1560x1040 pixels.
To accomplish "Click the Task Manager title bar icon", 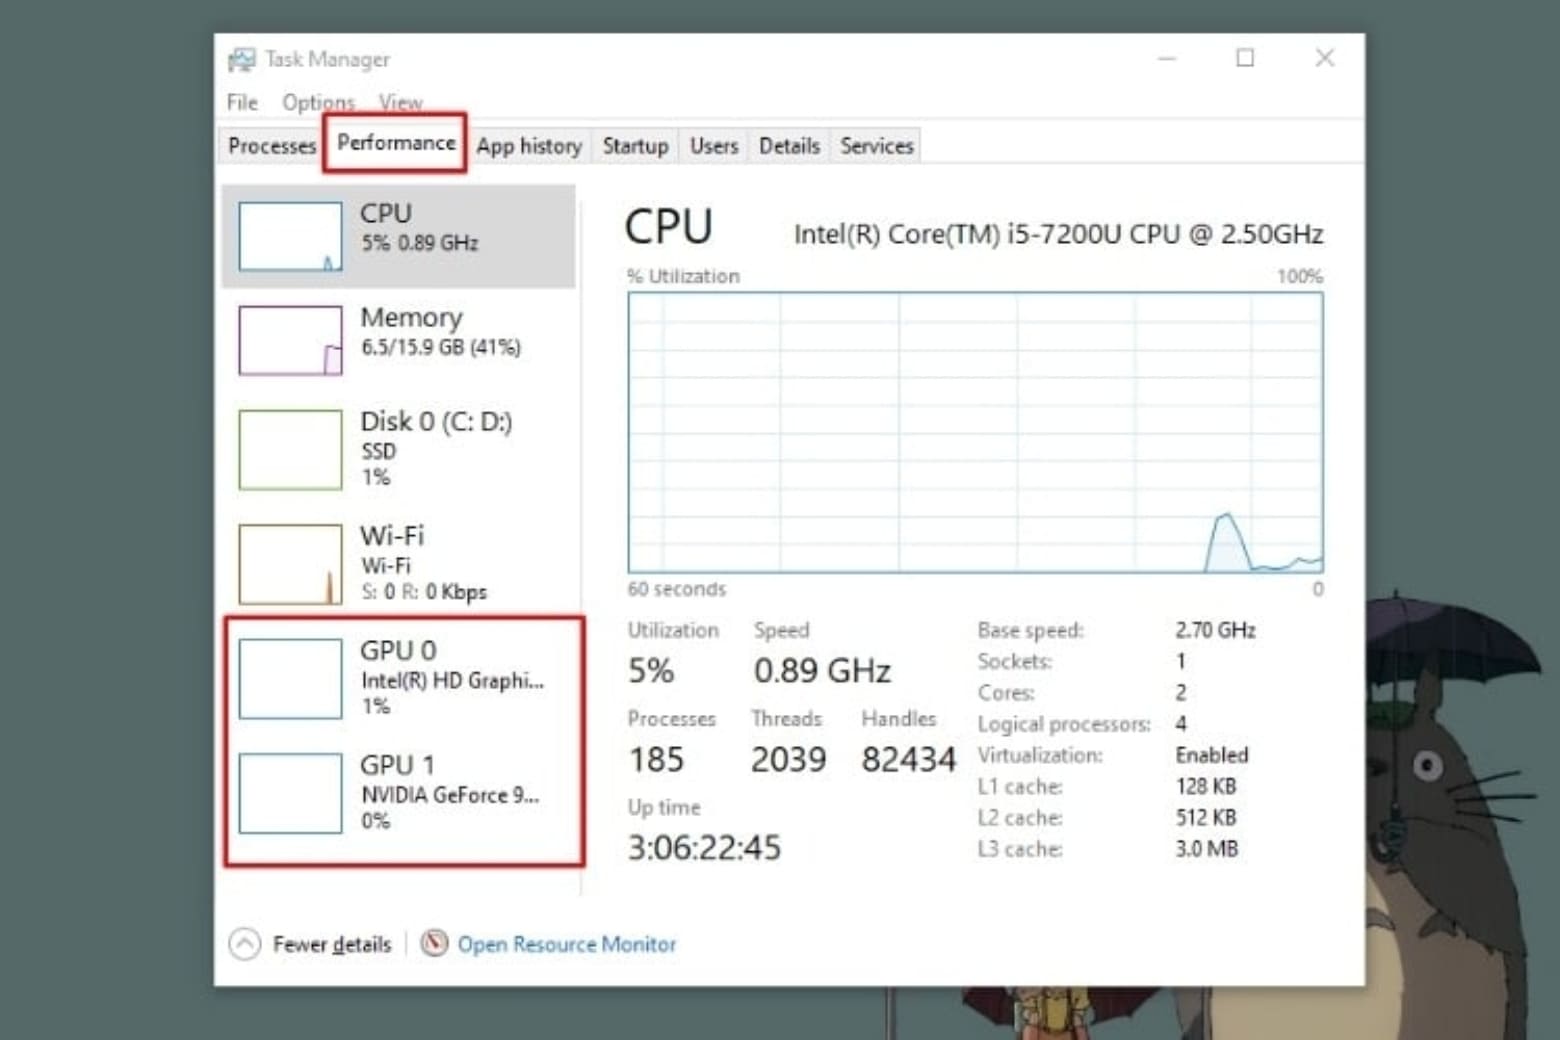I will (240, 58).
